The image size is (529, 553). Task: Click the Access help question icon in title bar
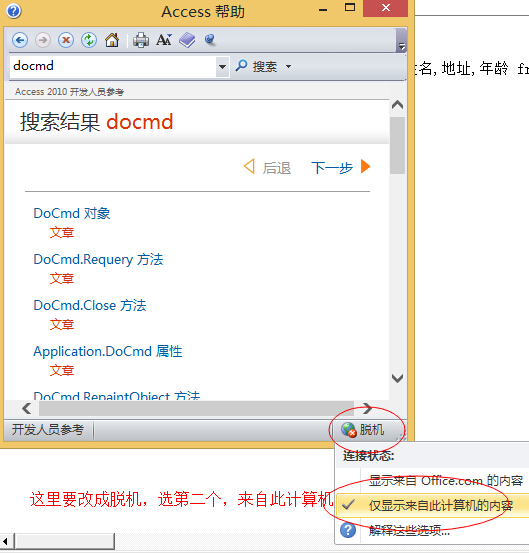(14, 11)
